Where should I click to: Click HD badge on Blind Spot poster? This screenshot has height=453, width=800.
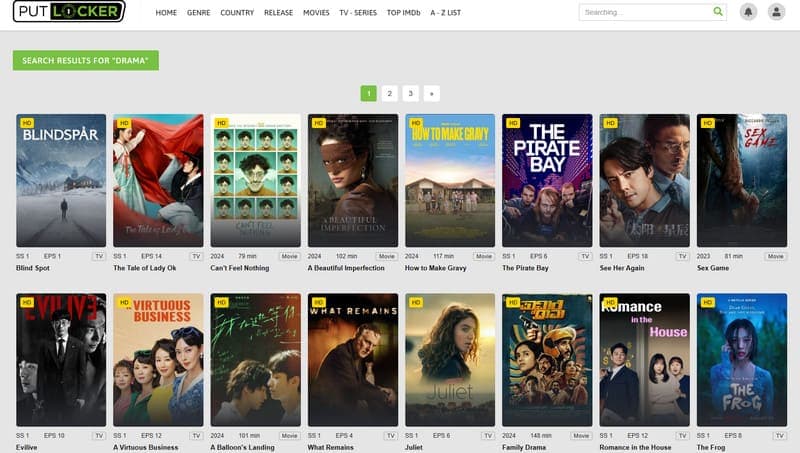(x=27, y=123)
